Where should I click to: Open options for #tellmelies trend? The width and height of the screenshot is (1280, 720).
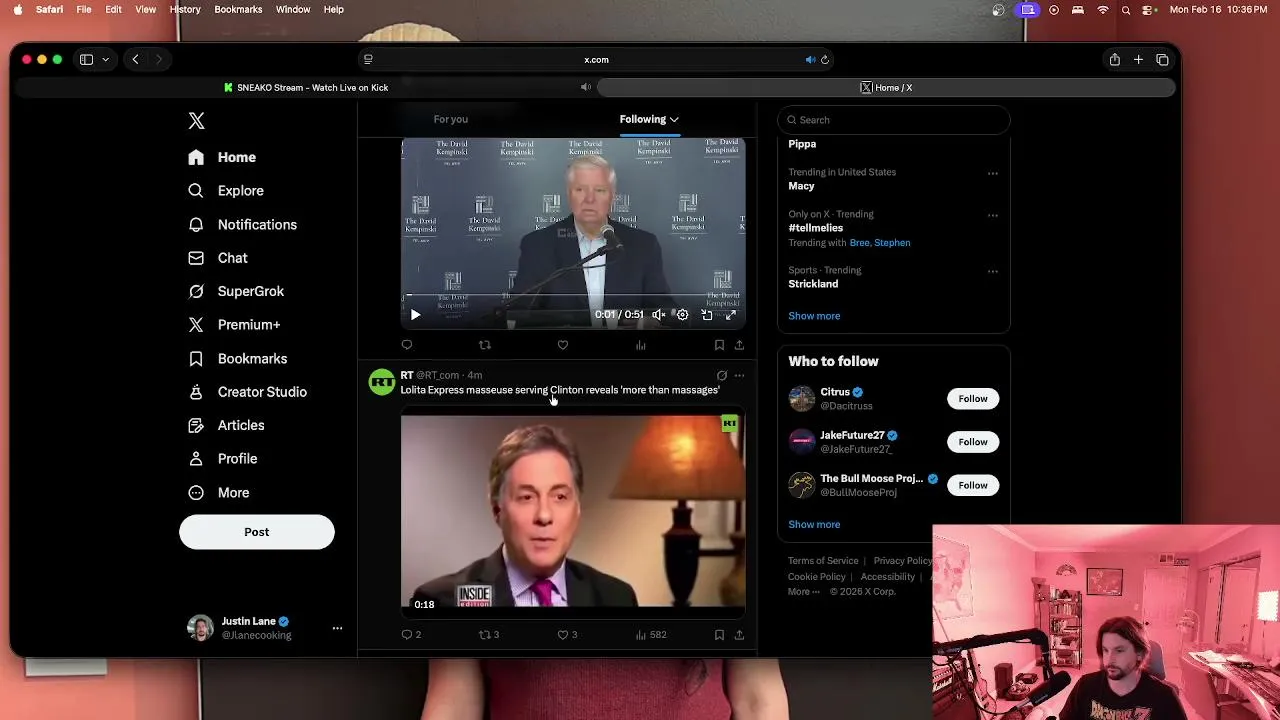click(x=993, y=215)
